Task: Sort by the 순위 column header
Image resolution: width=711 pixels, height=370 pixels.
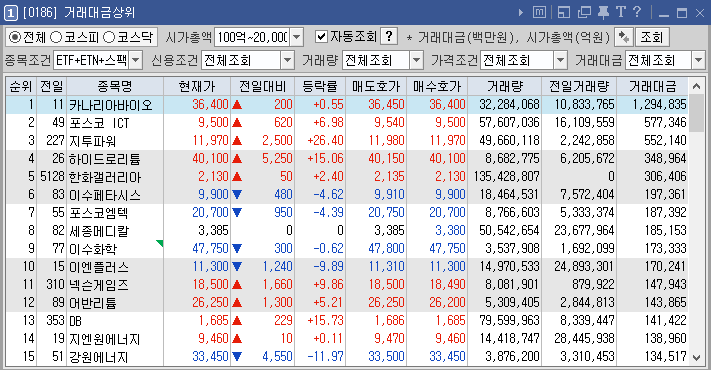Action: pyautogui.click(x=21, y=86)
